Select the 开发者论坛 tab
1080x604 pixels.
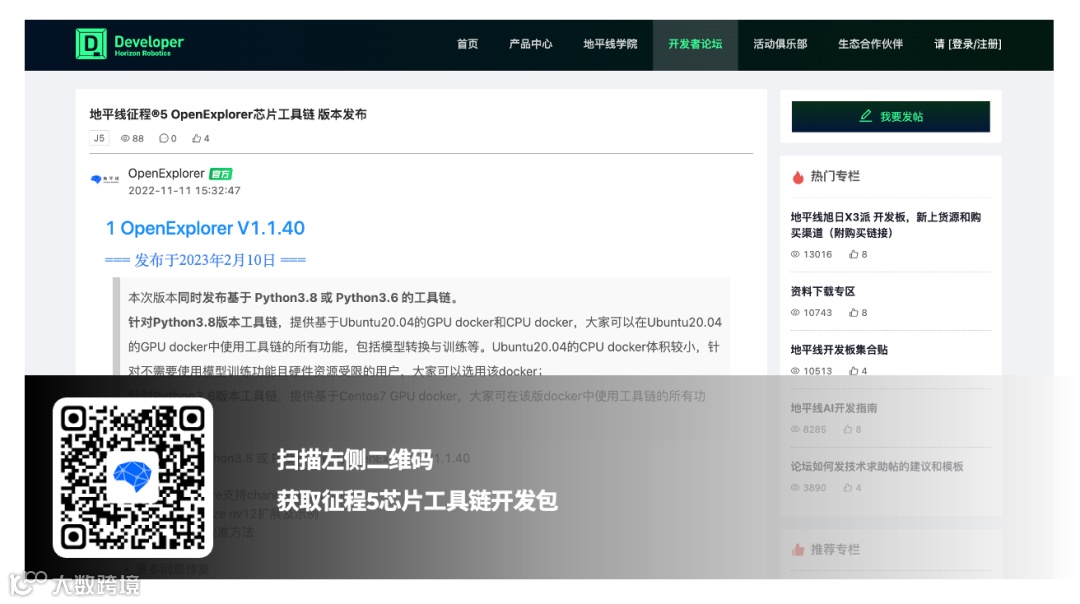tap(695, 44)
